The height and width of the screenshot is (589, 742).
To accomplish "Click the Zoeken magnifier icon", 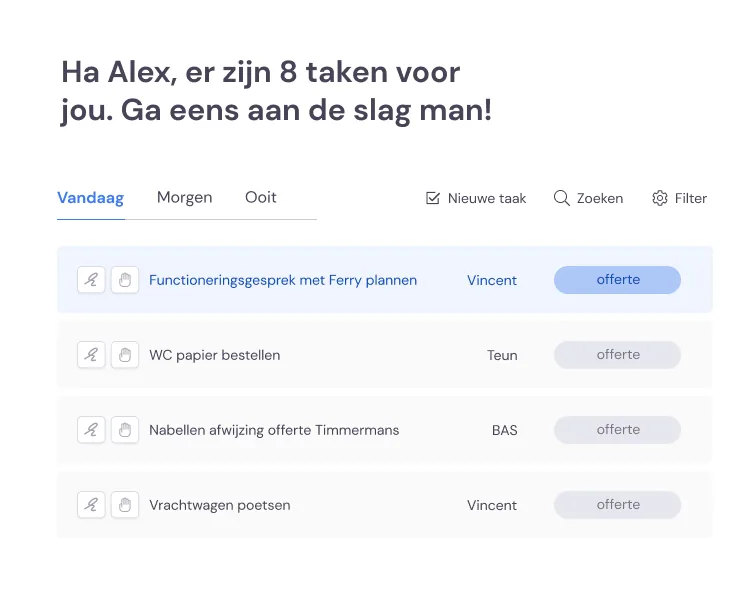I will tap(562, 198).
